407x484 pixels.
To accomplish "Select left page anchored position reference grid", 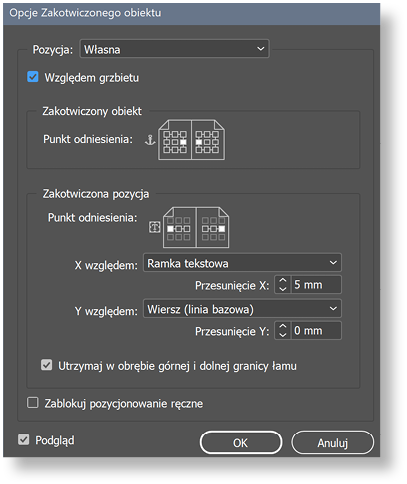I will click(x=178, y=229).
